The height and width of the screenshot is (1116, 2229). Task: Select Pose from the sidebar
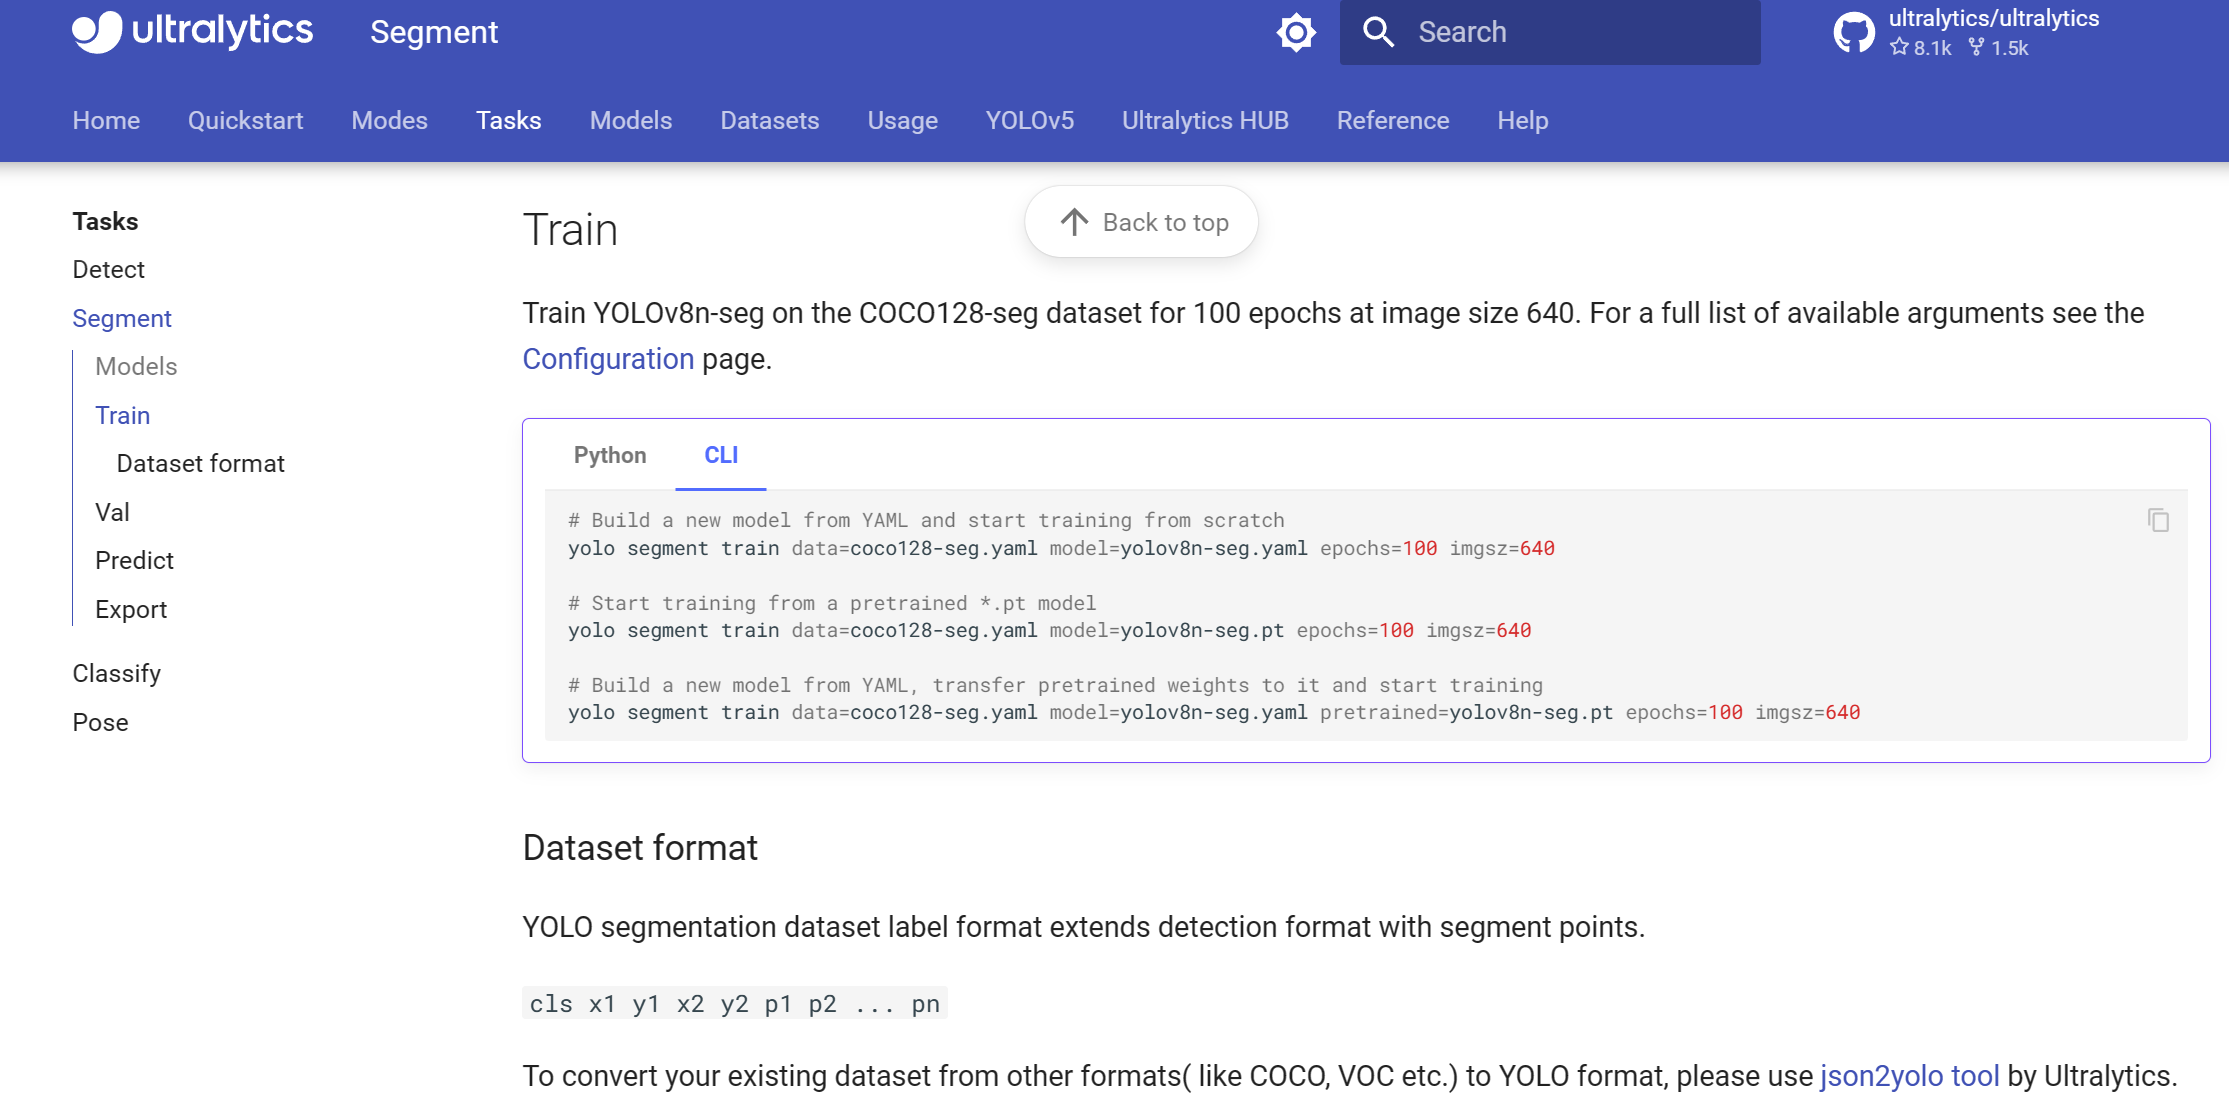(x=100, y=722)
